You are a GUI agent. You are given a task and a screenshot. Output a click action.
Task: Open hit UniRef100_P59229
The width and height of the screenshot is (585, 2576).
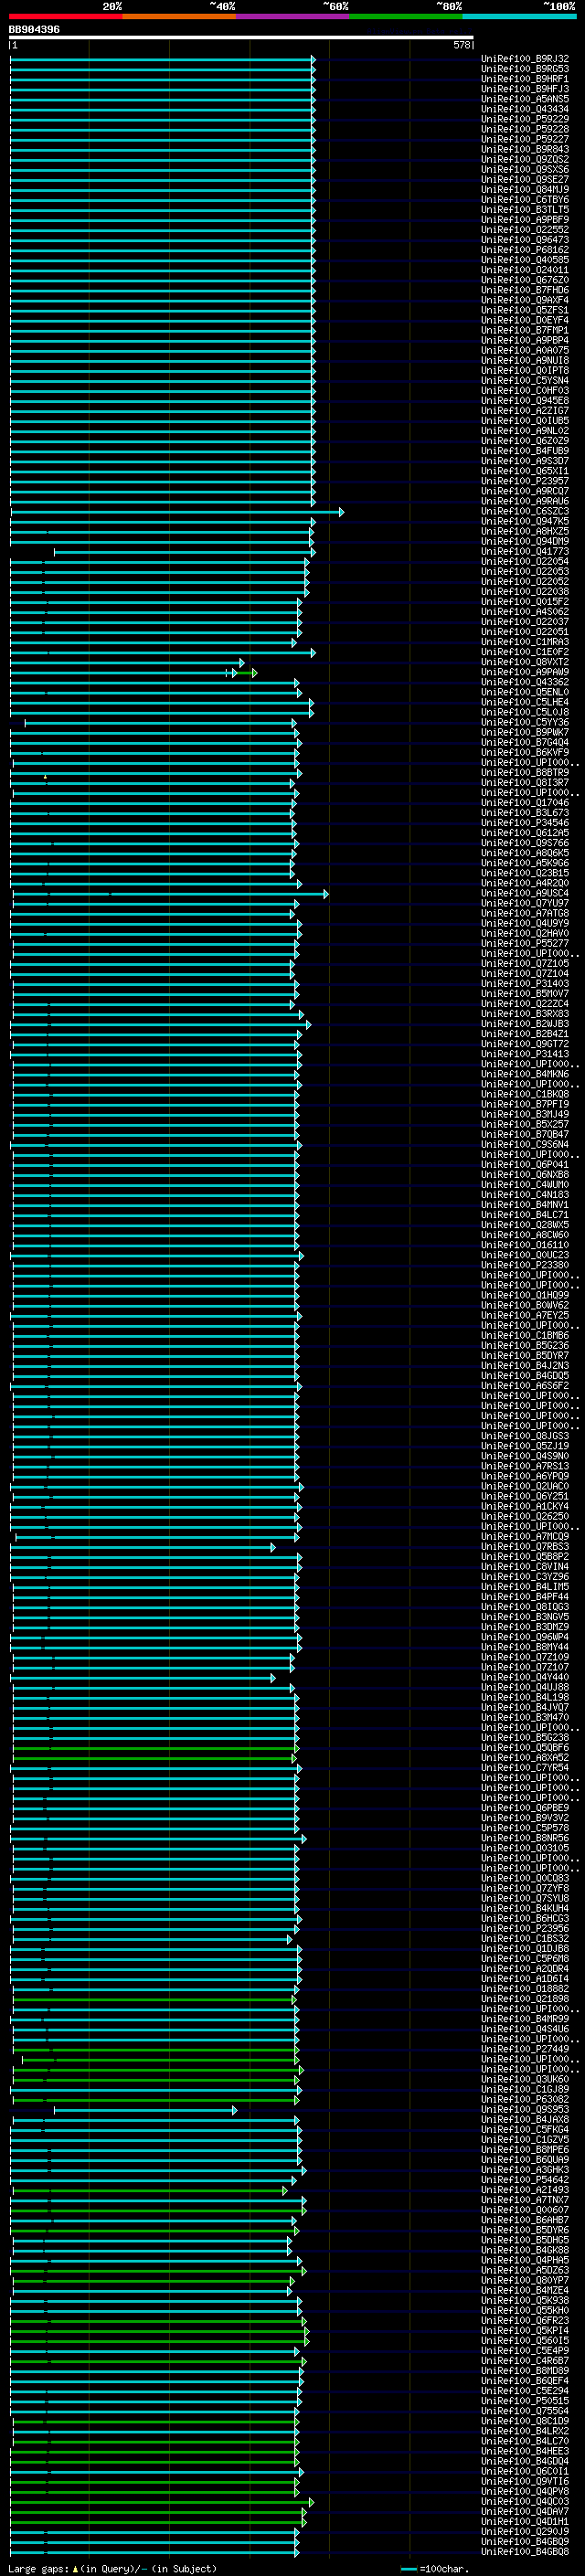point(525,119)
